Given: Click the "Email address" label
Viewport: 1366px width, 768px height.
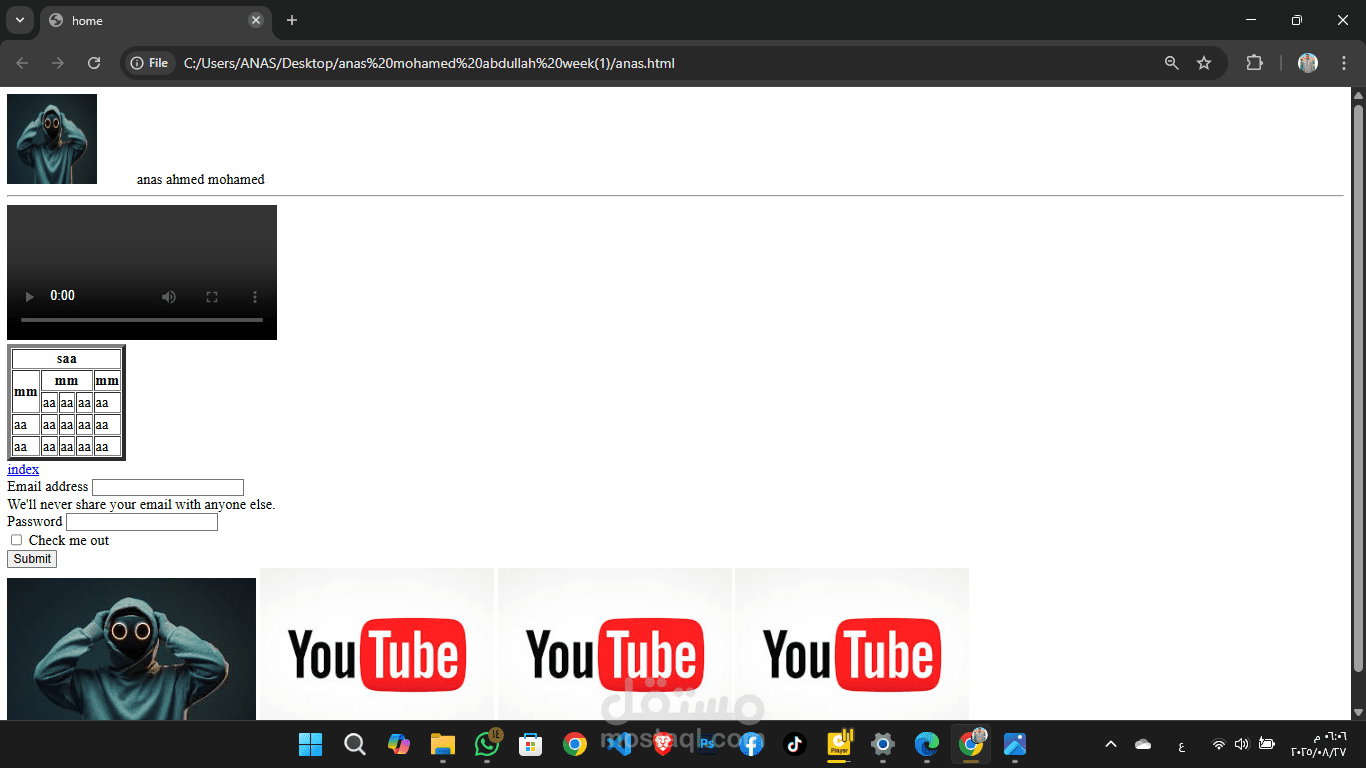Looking at the screenshot, I should tap(48, 487).
